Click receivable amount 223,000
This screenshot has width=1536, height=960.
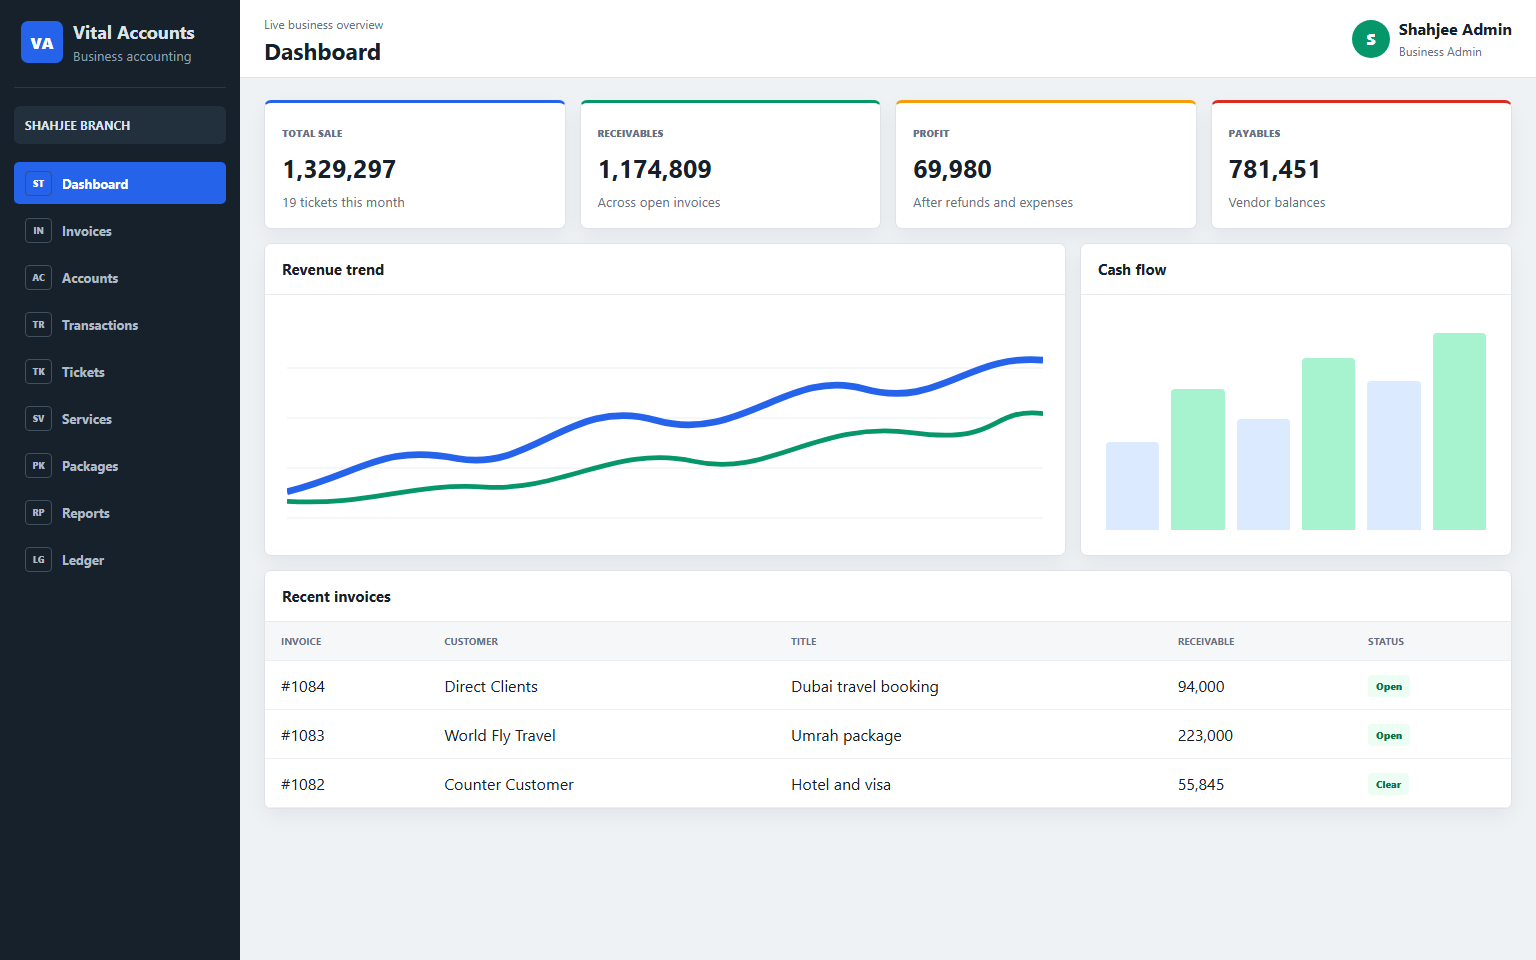pos(1205,735)
